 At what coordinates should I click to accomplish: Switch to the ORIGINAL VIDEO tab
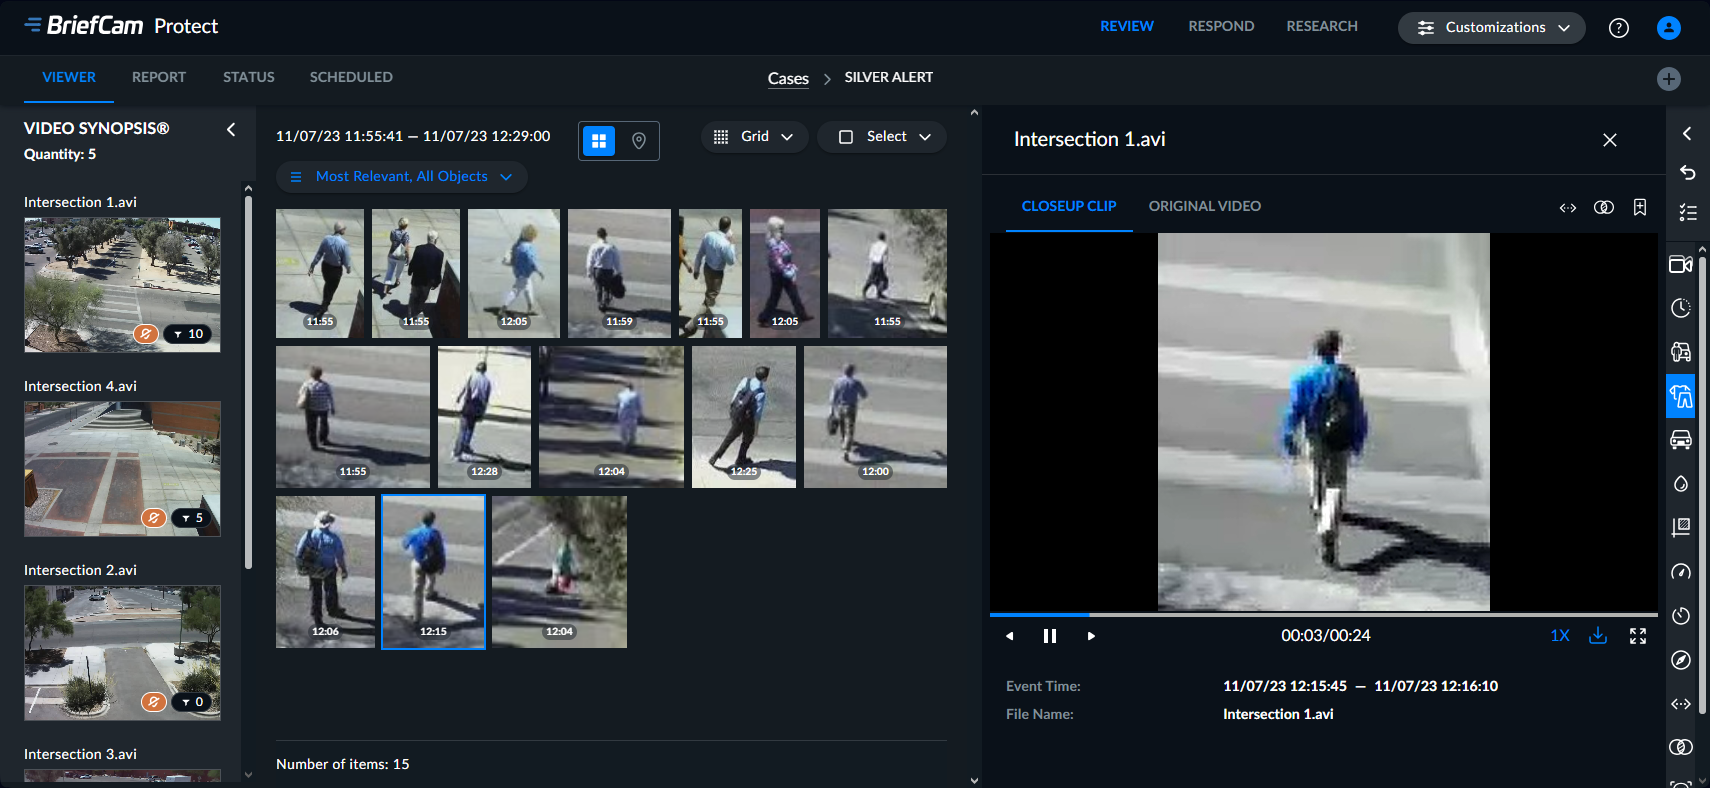pyautogui.click(x=1204, y=206)
